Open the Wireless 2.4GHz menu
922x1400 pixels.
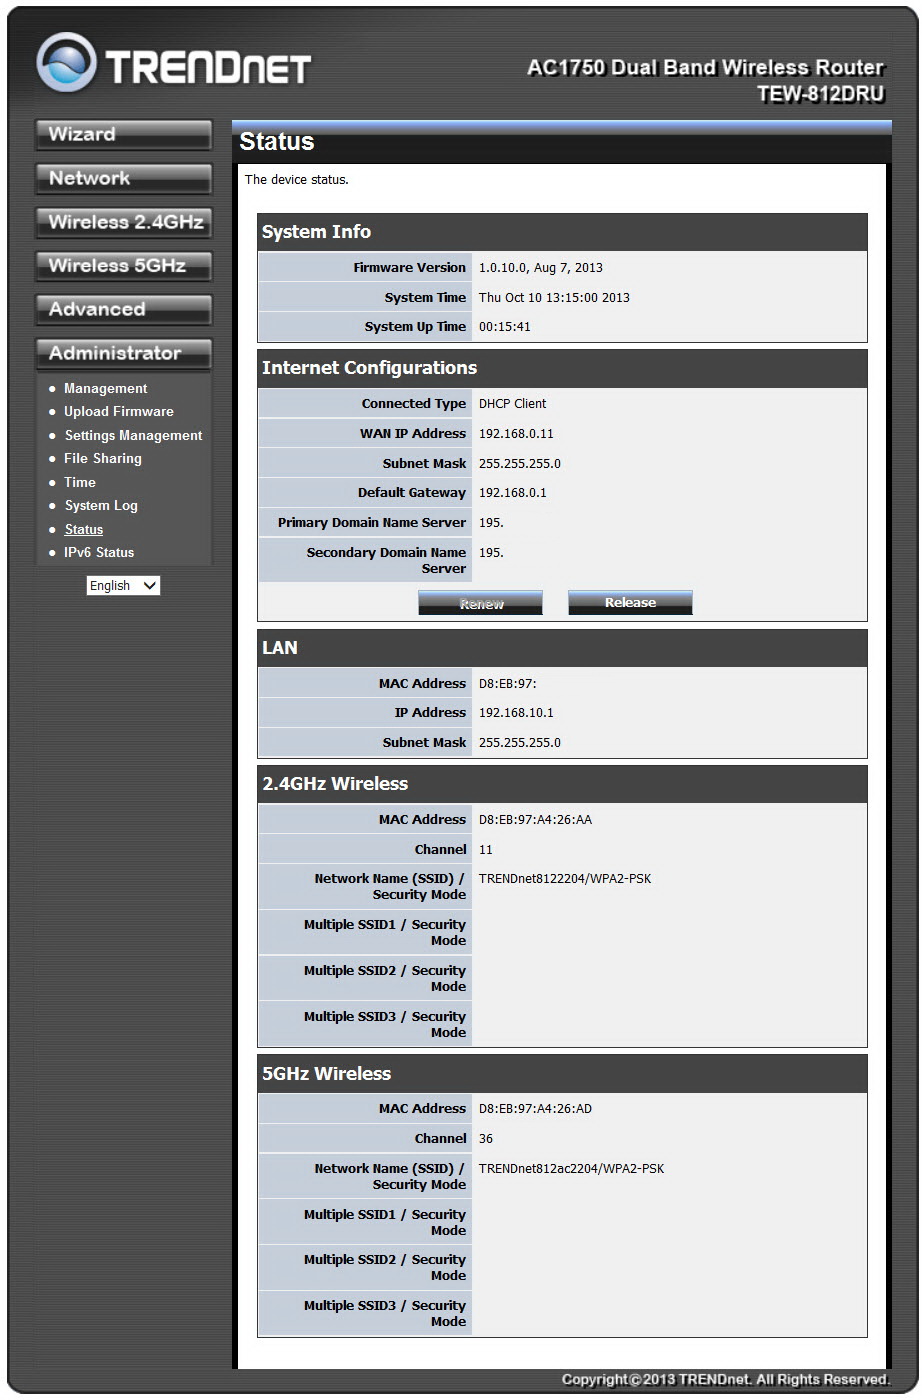(123, 222)
